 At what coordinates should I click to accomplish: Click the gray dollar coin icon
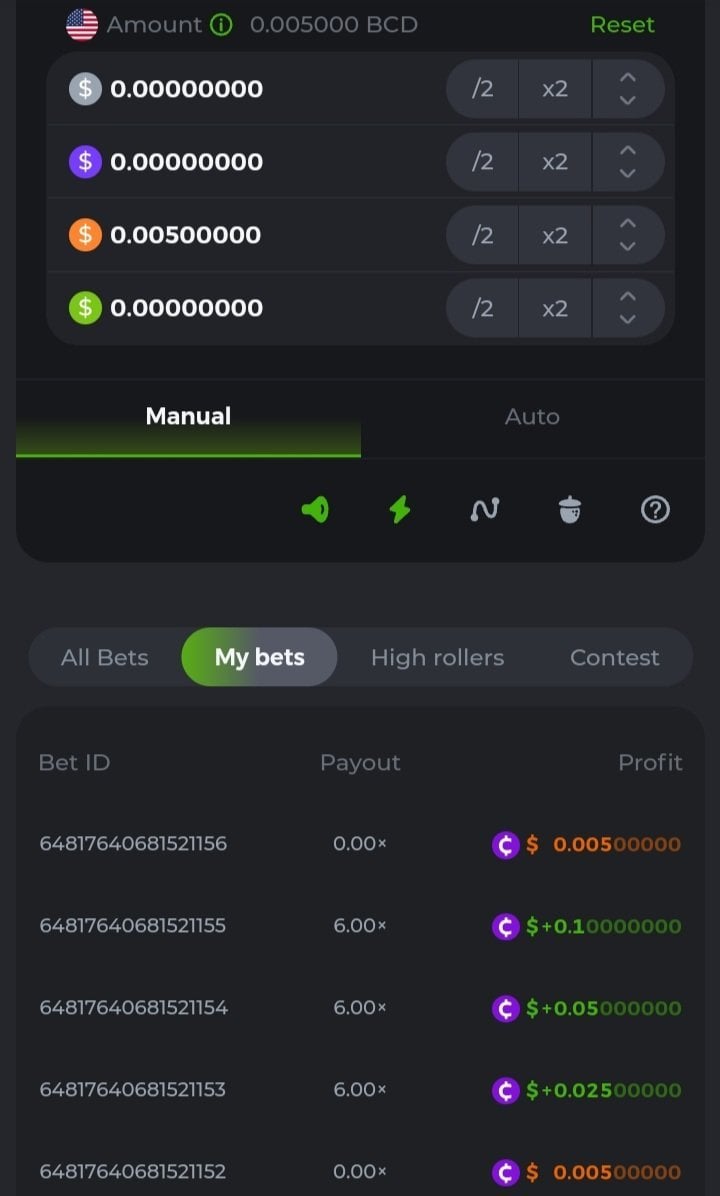pos(85,89)
